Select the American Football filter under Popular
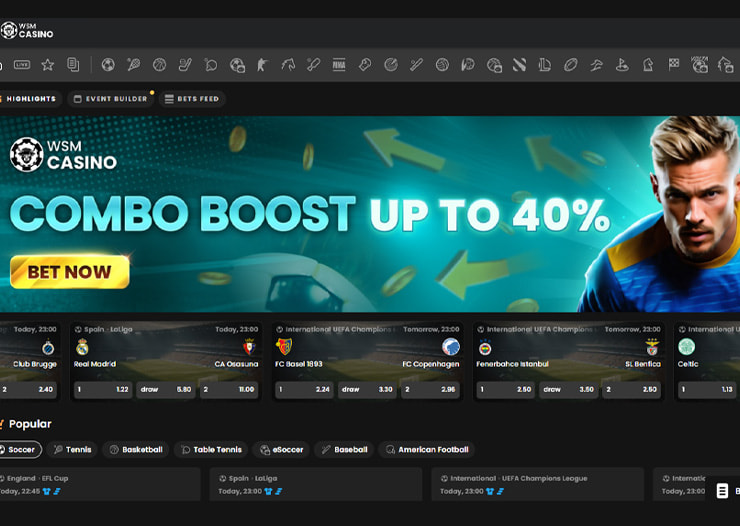 [x=427, y=450]
